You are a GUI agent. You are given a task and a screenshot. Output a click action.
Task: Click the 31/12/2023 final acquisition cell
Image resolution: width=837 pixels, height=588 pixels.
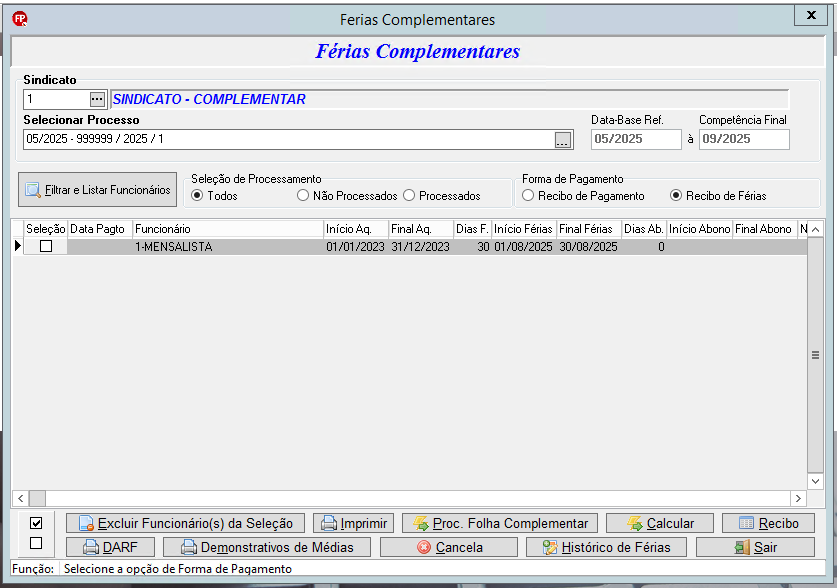421,247
